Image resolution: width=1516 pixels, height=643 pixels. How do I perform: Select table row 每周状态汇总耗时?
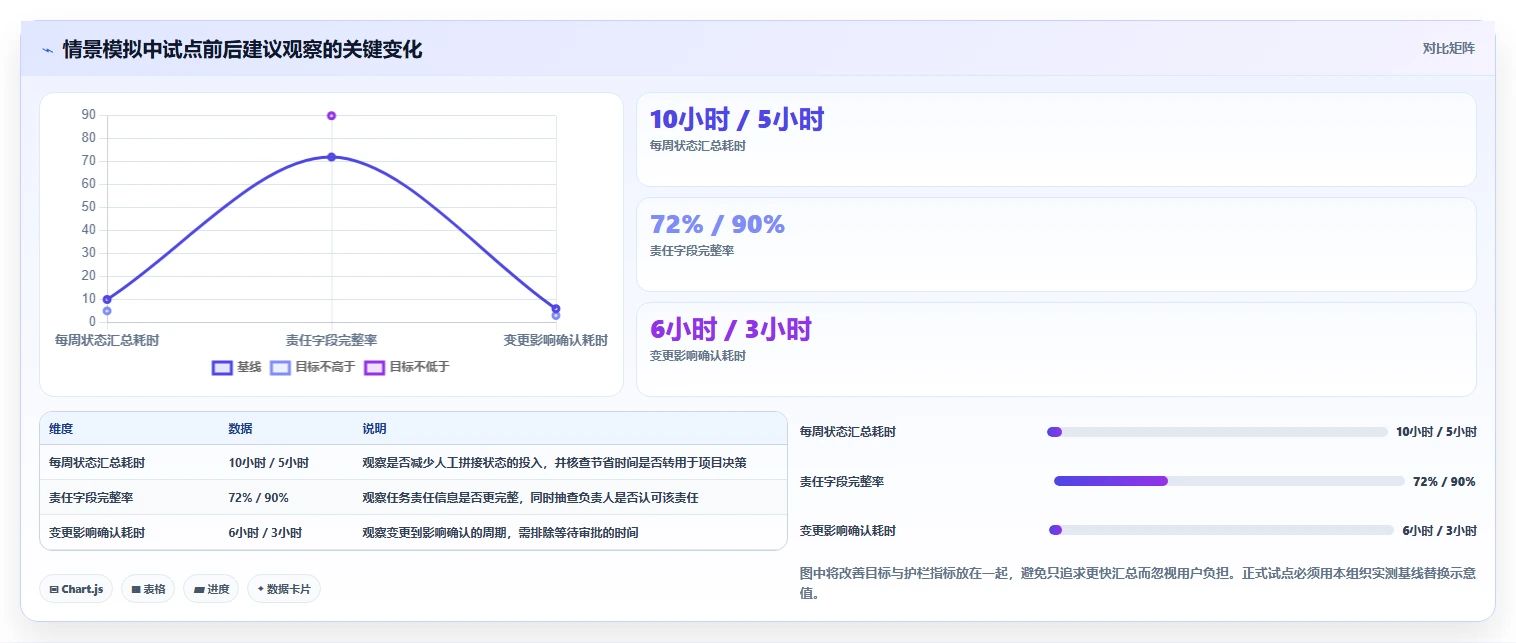click(x=413, y=463)
